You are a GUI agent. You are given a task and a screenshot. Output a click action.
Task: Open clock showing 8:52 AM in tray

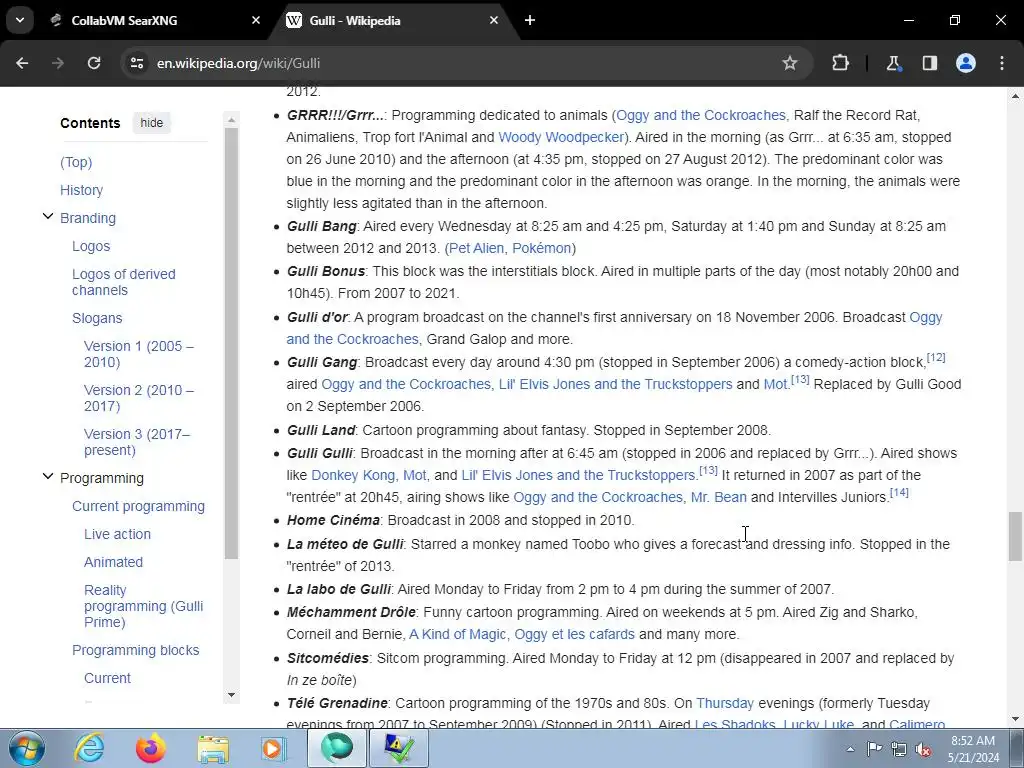973,749
